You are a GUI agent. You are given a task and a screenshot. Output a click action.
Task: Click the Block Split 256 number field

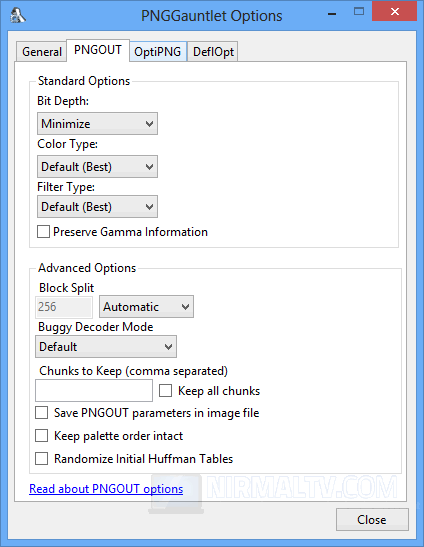64,307
